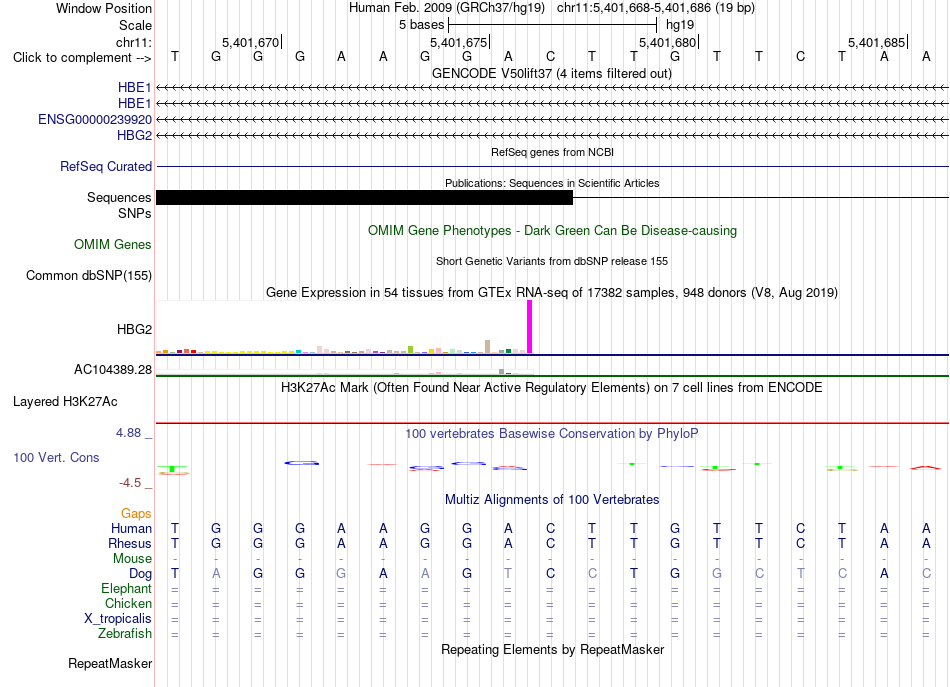Screen dimensions: 950x687
Task: Click the 'Click to complement -->' label
Action: [x=82, y=58]
